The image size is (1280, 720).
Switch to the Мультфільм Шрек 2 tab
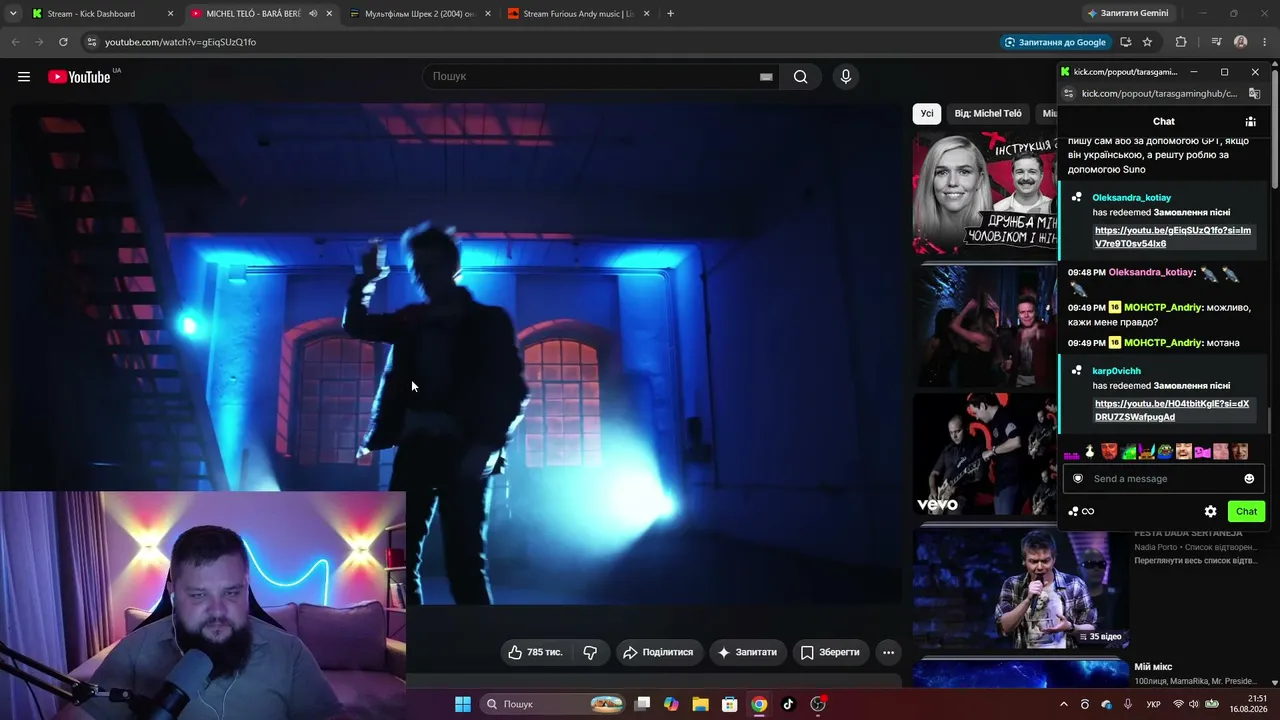pyautogui.click(x=420, y=14)
